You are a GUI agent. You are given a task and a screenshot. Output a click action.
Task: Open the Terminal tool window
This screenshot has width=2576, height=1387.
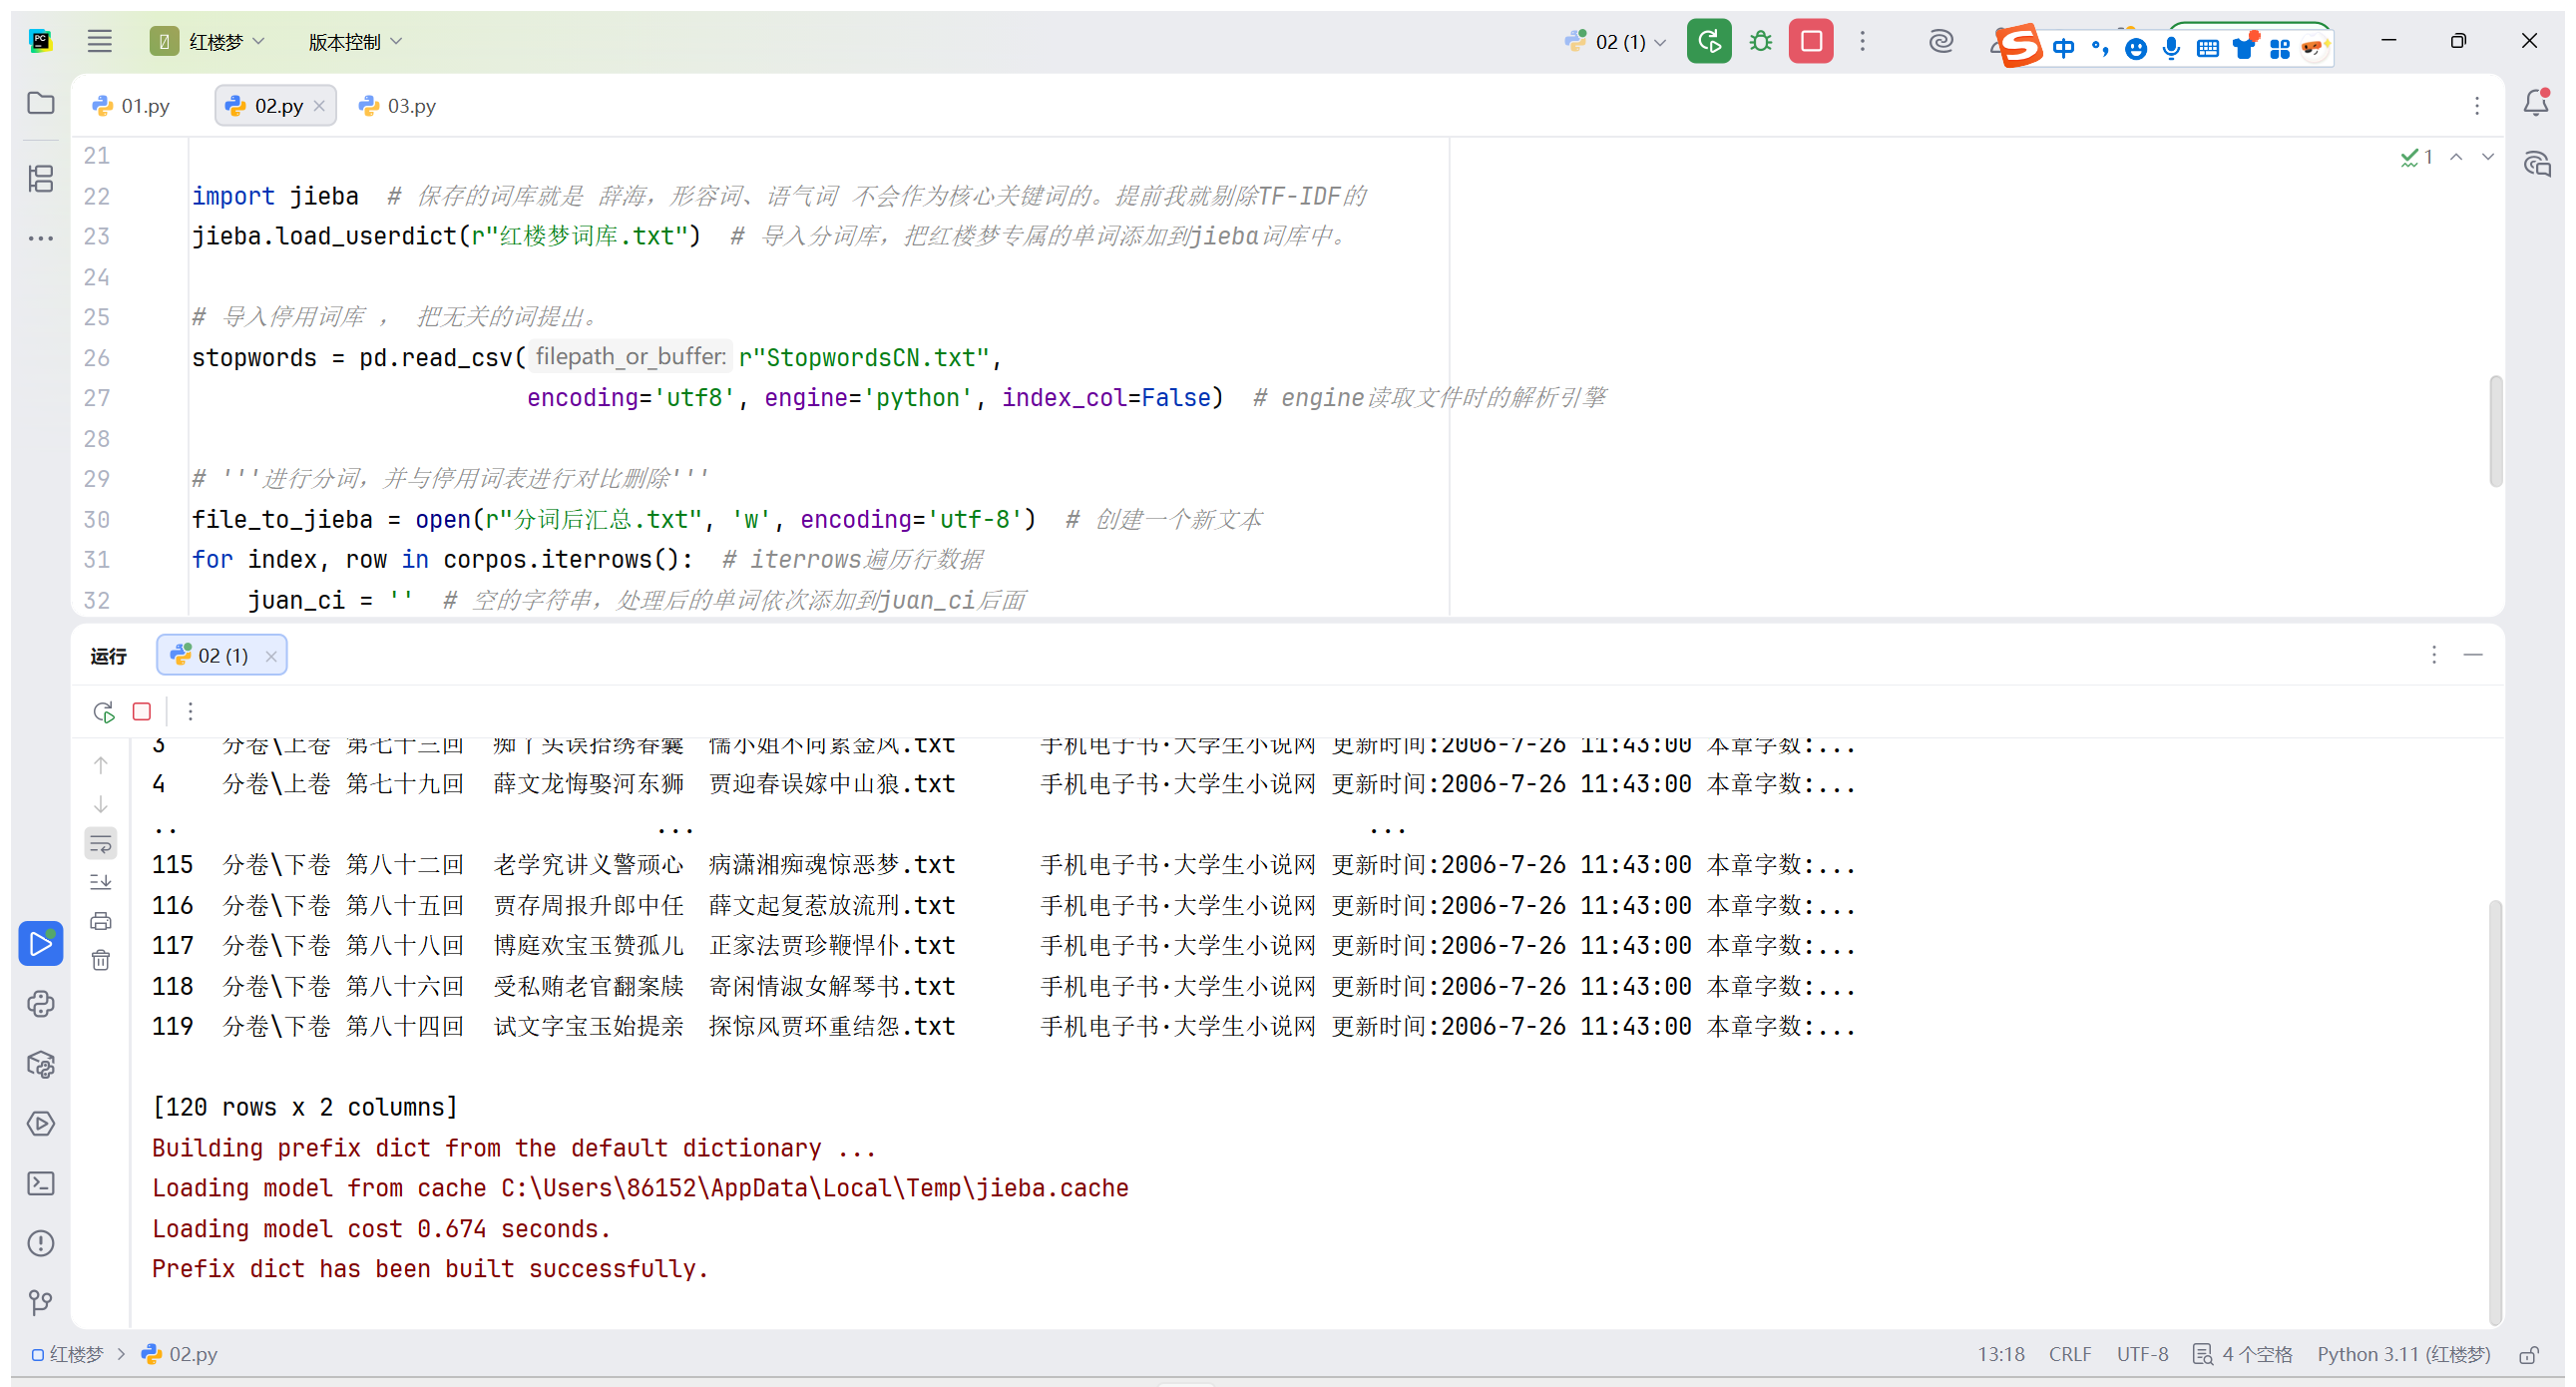click(x=41, y=1184)
